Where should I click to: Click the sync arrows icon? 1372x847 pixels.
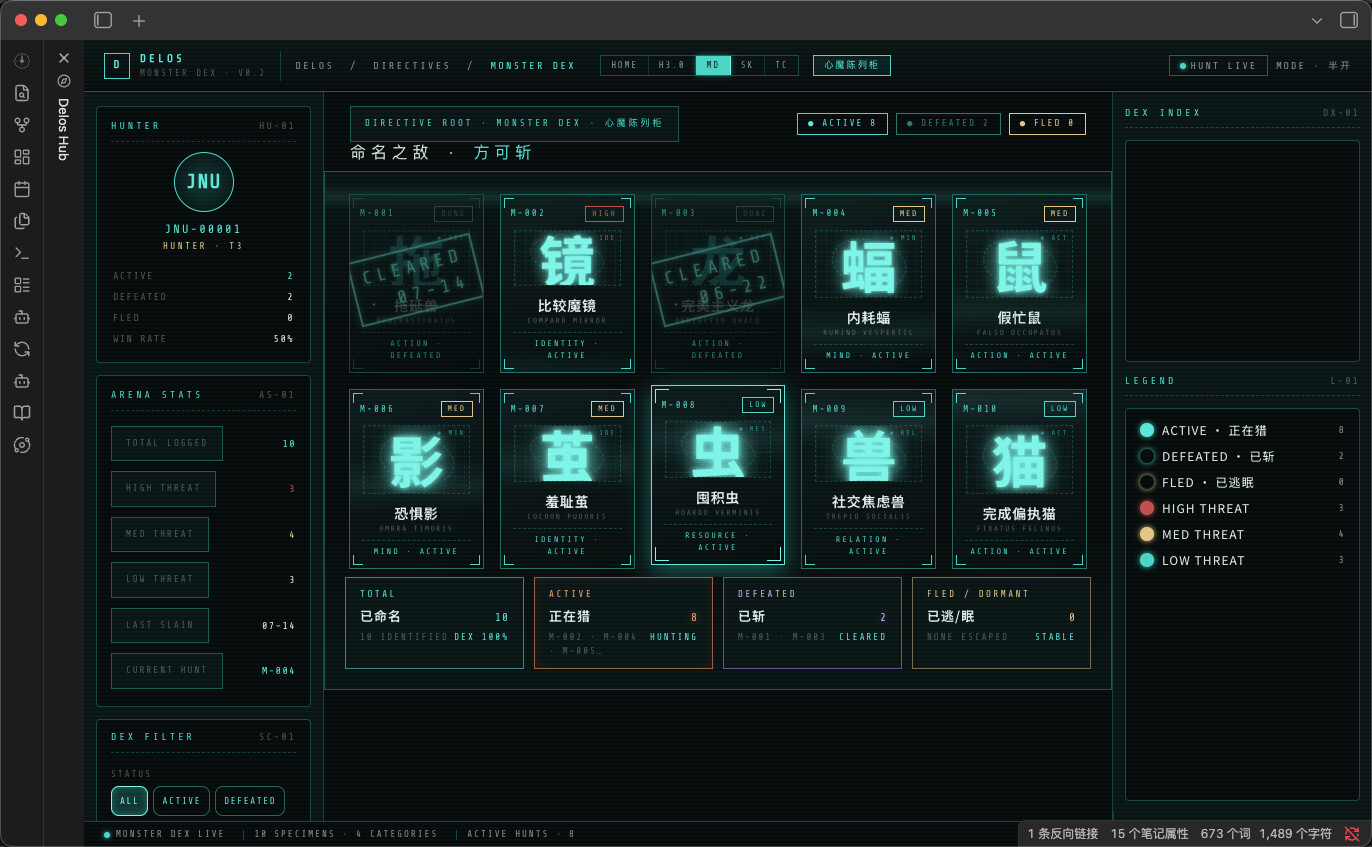point(22,349)
